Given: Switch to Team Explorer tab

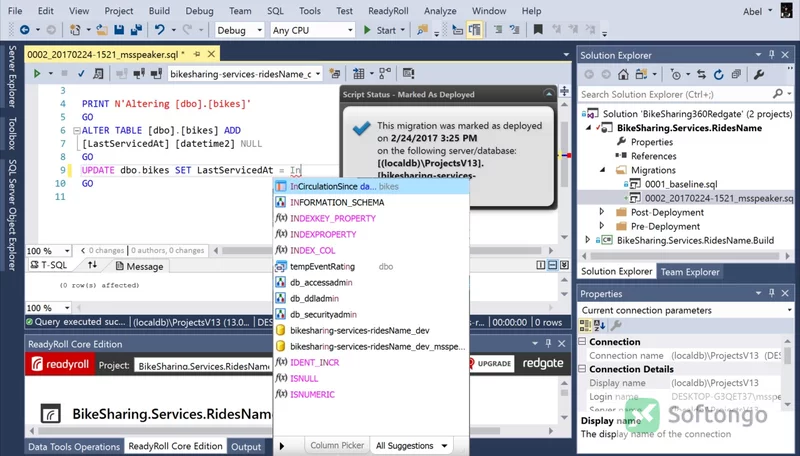Looking at the screenshot, I should (x=690, y=272).
